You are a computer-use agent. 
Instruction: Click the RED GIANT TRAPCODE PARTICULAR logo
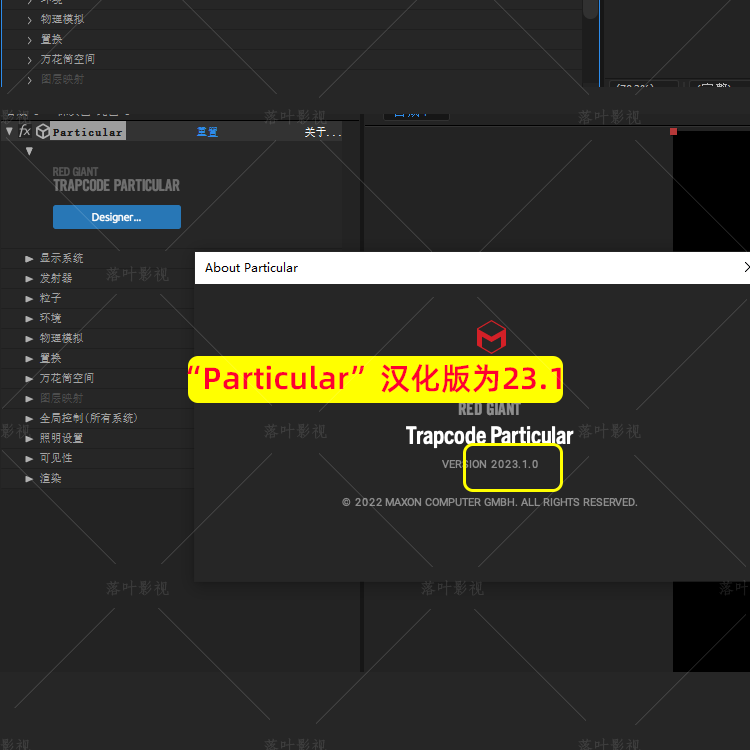(x=116, y=179)
